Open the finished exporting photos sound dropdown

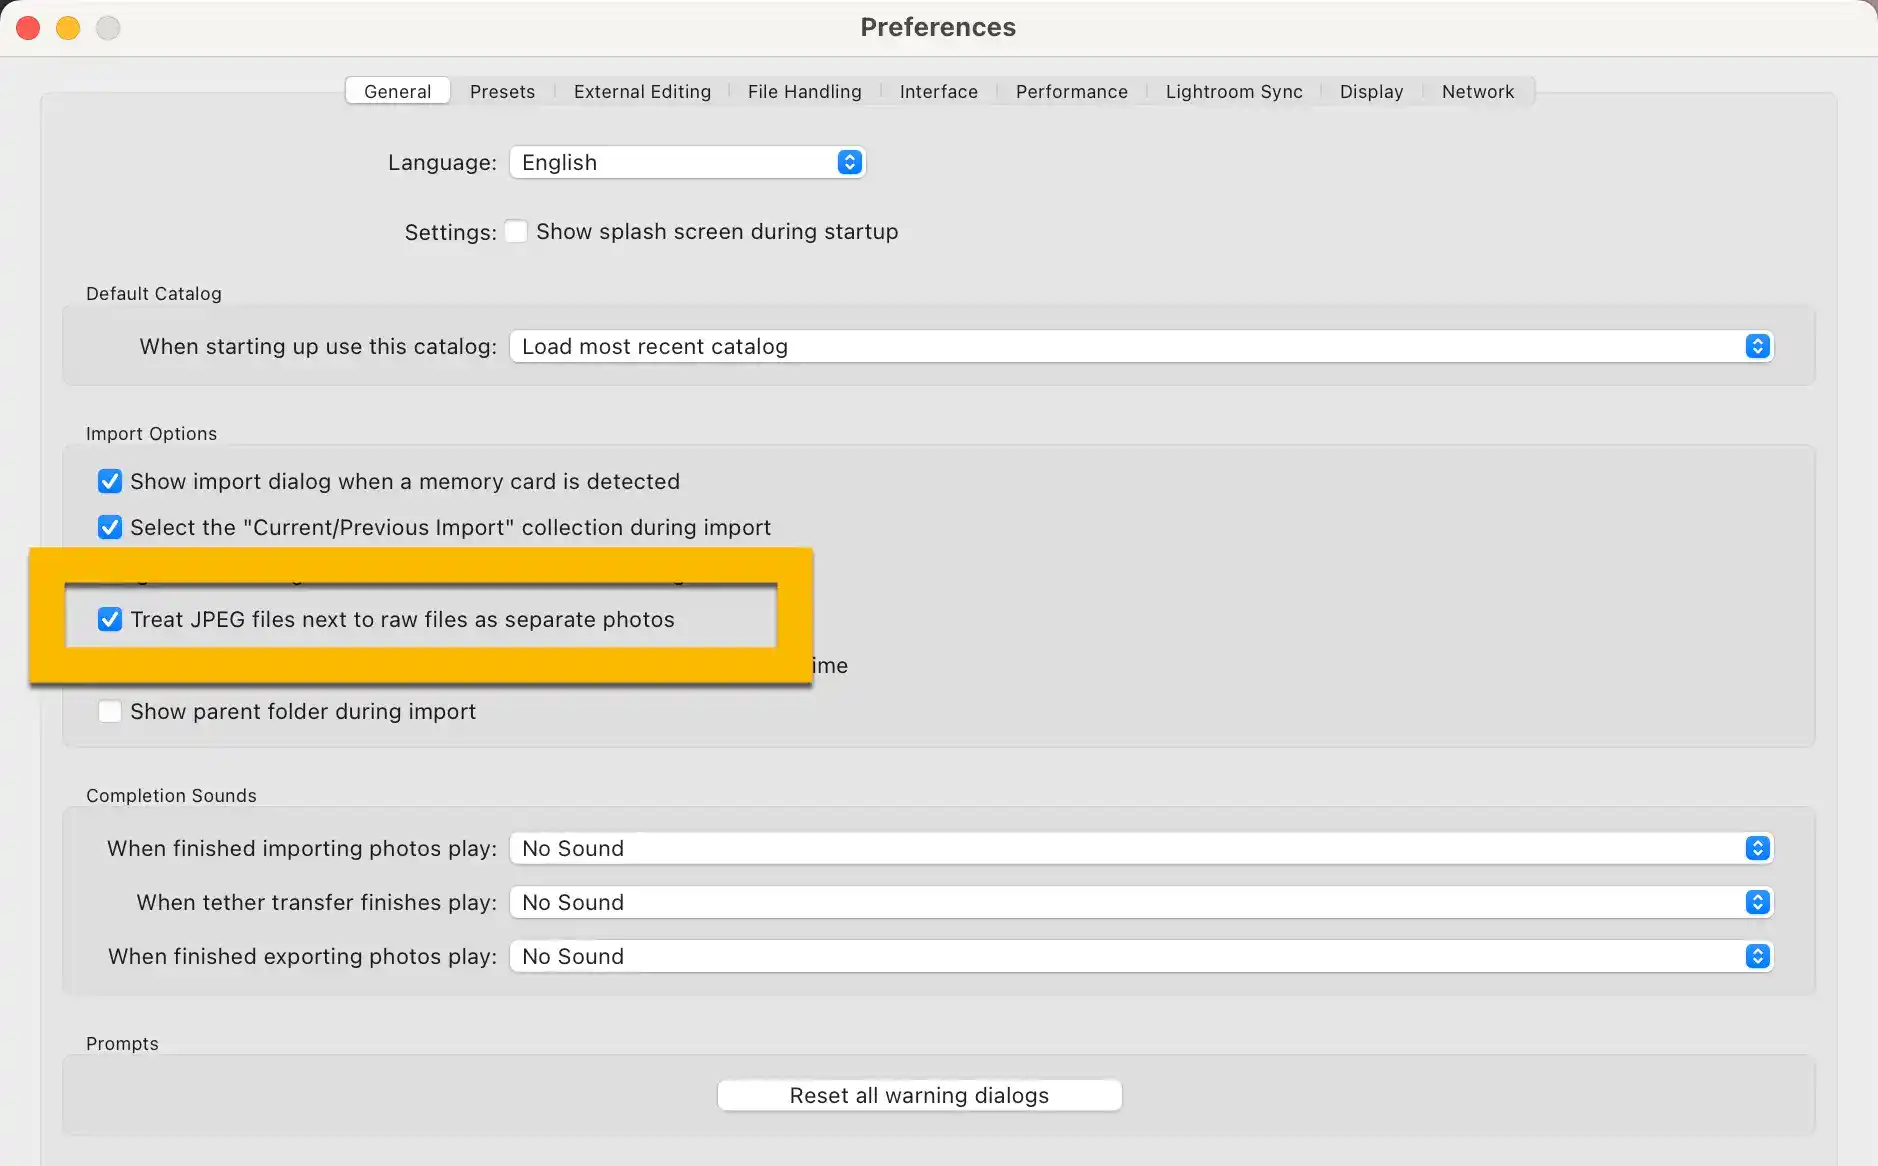coord(1141,956)
